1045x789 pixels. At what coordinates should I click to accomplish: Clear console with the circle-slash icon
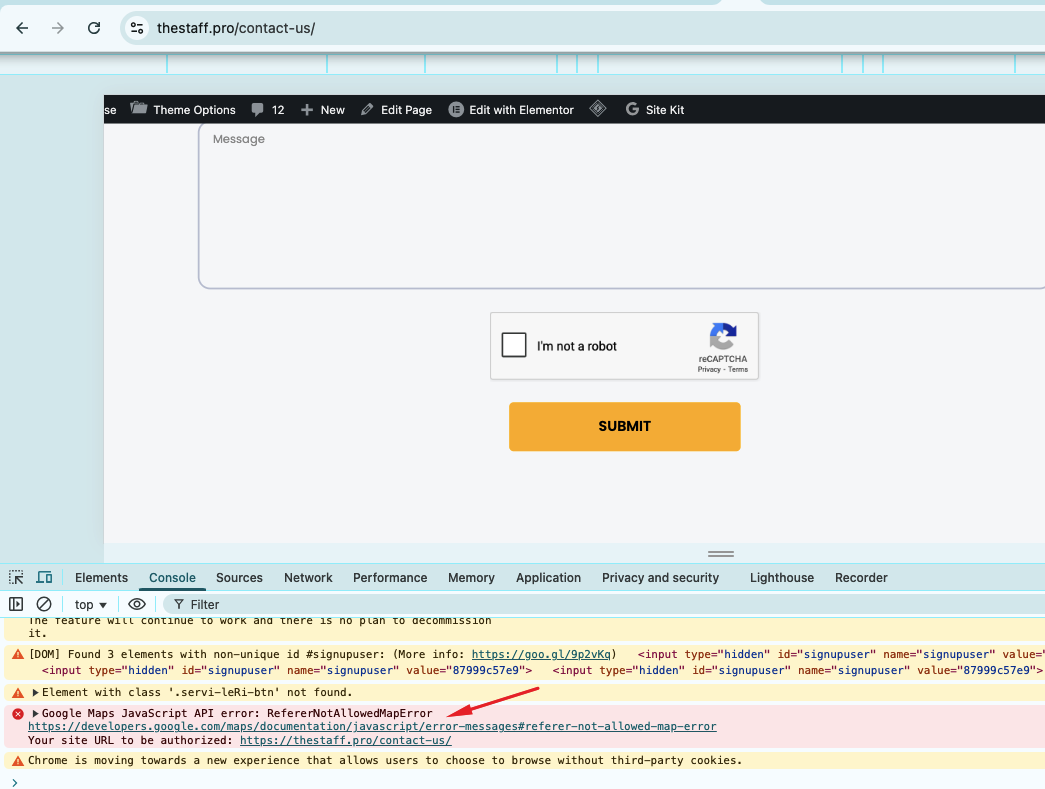pyautogui.click(x=44, y=604)
